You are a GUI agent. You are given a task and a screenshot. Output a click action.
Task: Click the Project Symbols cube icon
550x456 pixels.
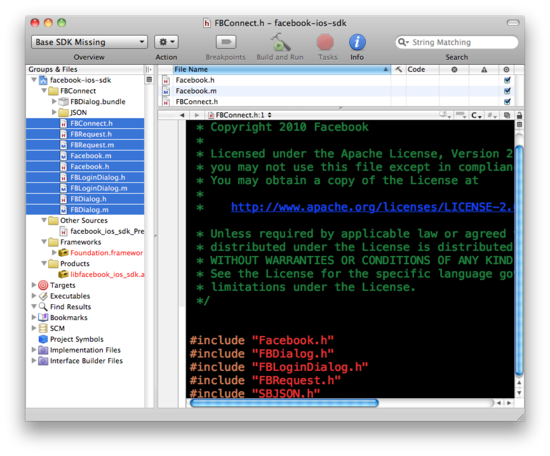coord(43,339)
